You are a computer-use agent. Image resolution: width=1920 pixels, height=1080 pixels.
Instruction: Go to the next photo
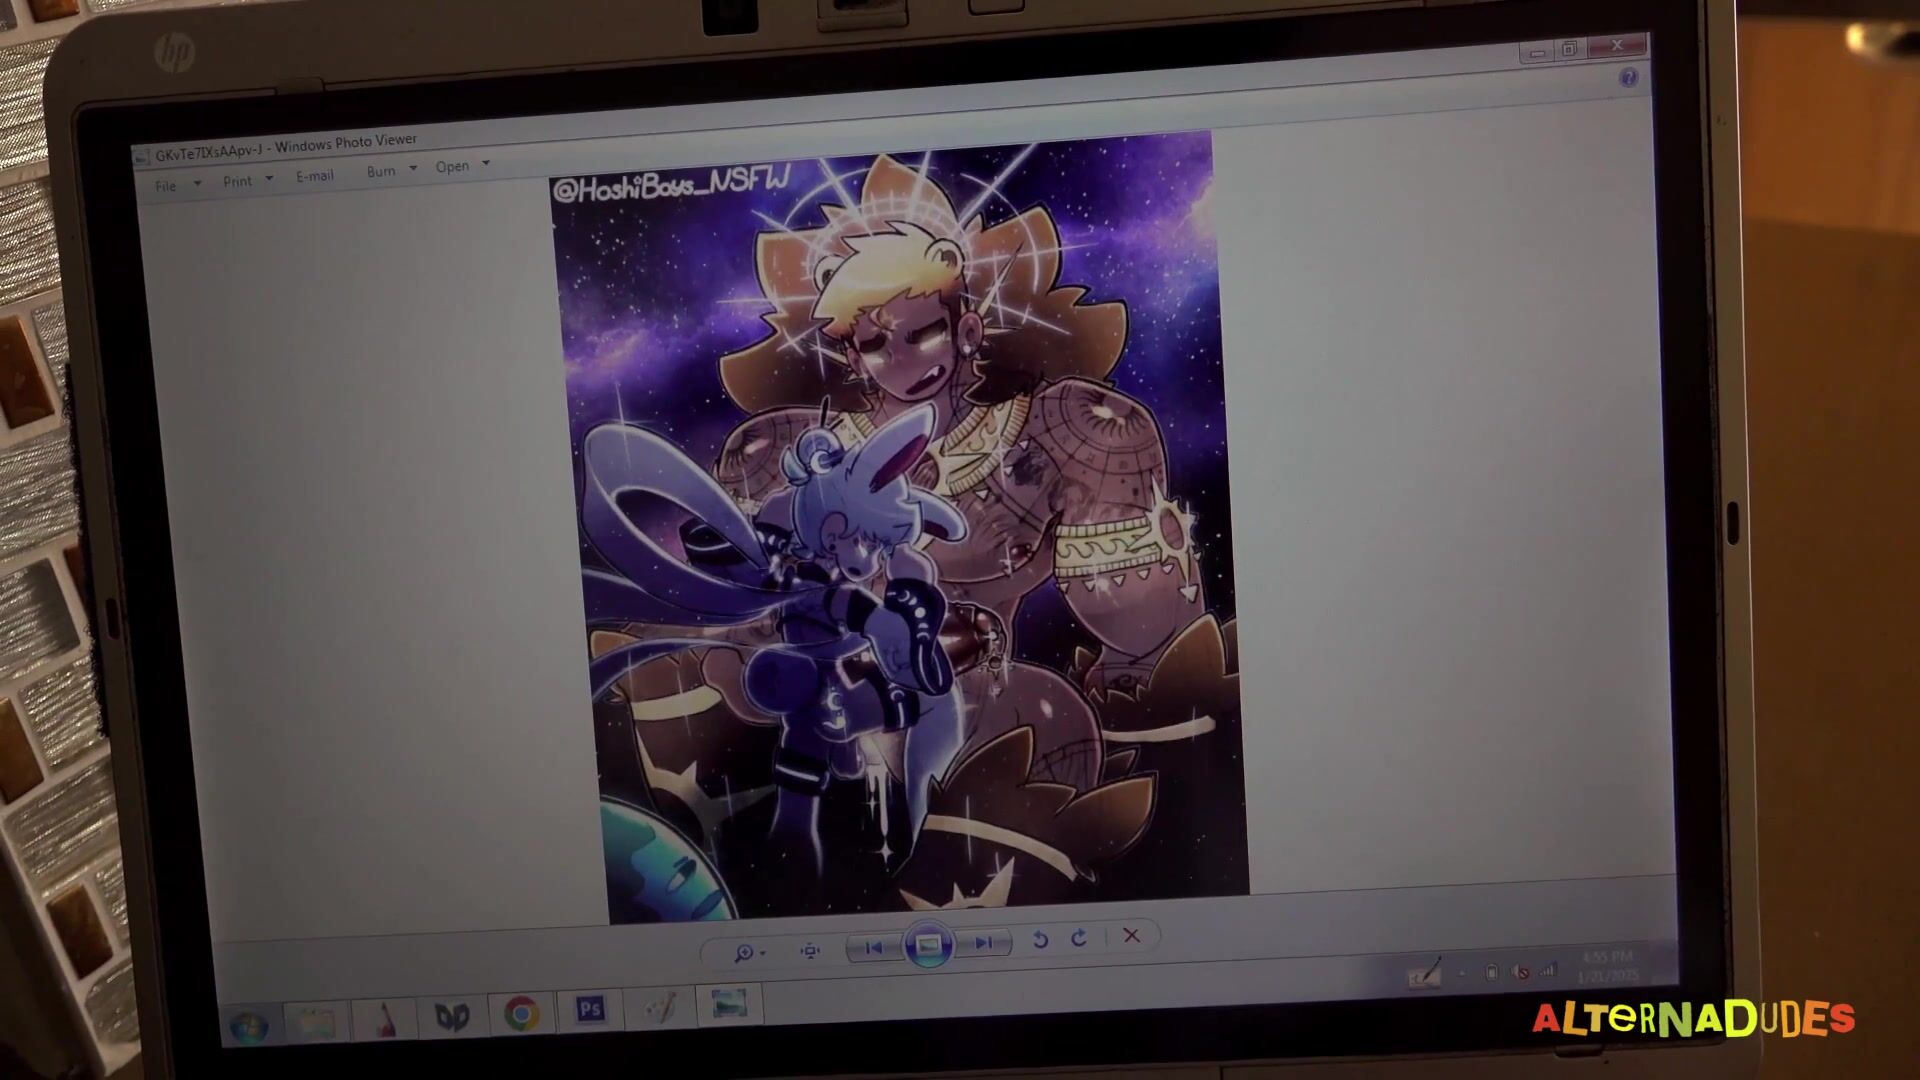pyautogui.click(x=984, y=943)
